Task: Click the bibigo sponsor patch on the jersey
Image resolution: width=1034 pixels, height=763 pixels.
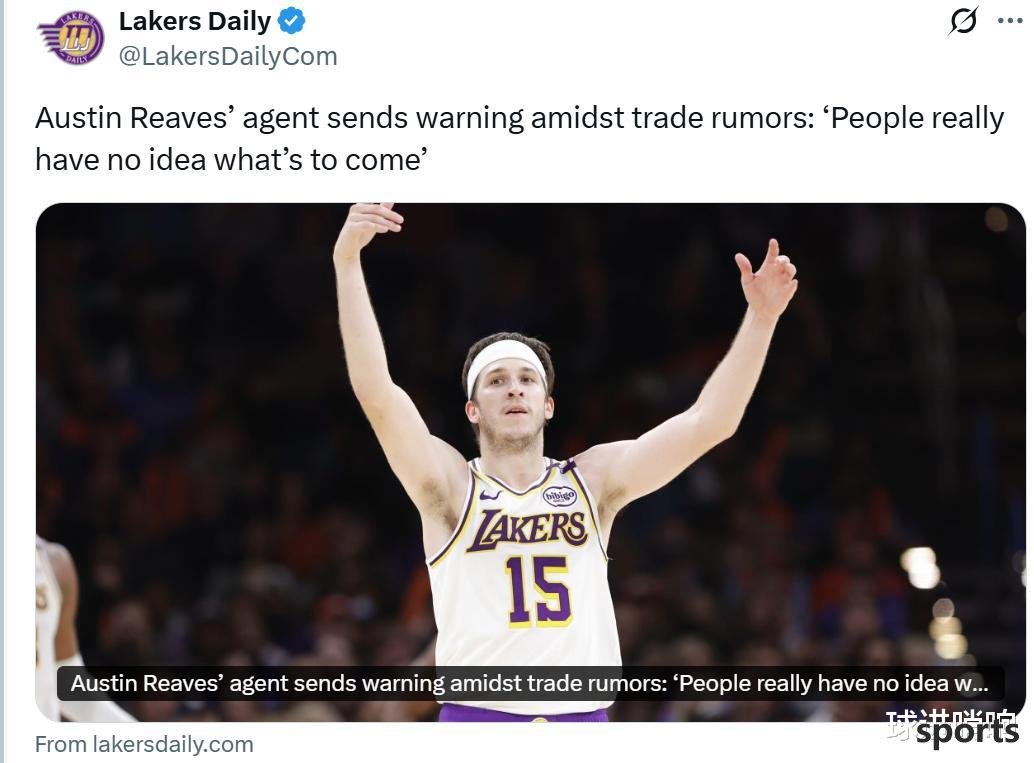Action: coord(559,495)
